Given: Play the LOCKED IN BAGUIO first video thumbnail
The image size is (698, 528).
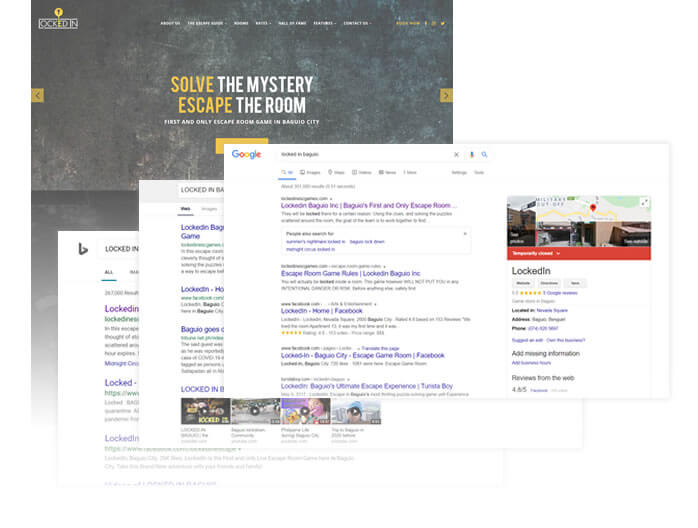Looking at the screenshot, I should tap(205, 411).
